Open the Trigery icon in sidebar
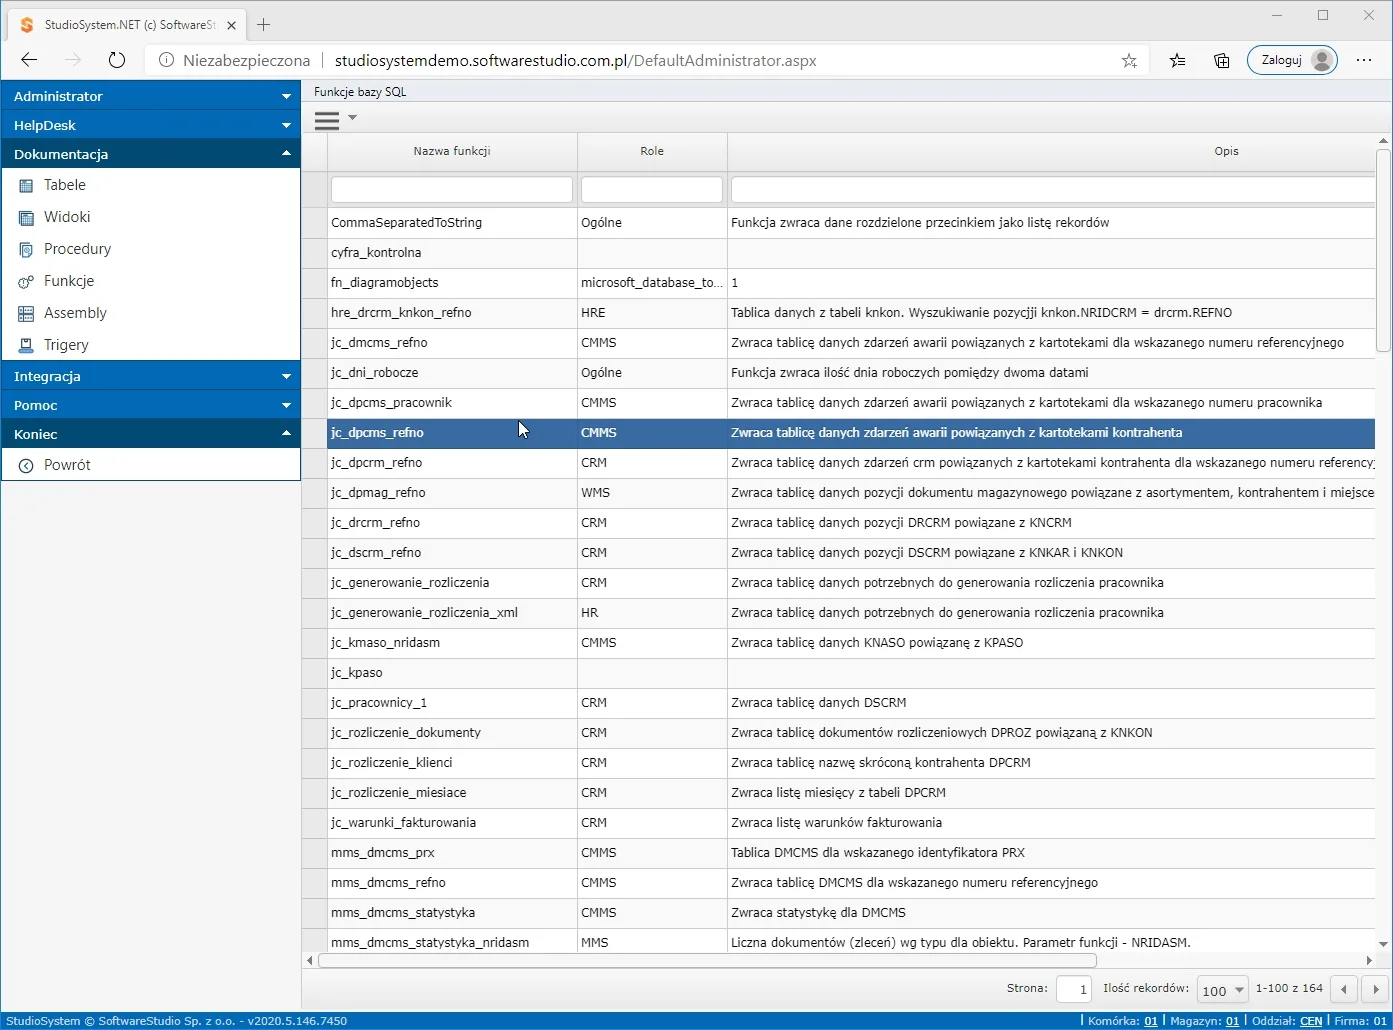 click(x=26, y=345)
